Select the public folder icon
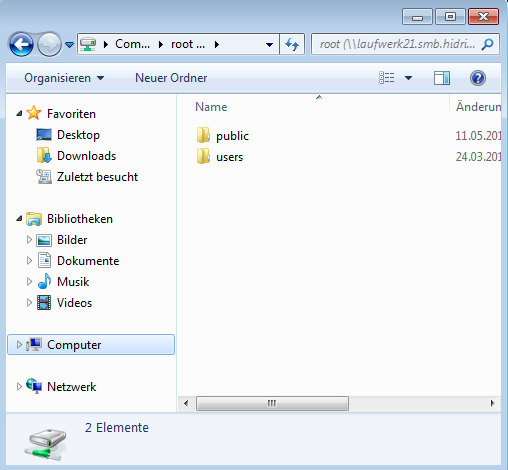 tap(203, 136)
